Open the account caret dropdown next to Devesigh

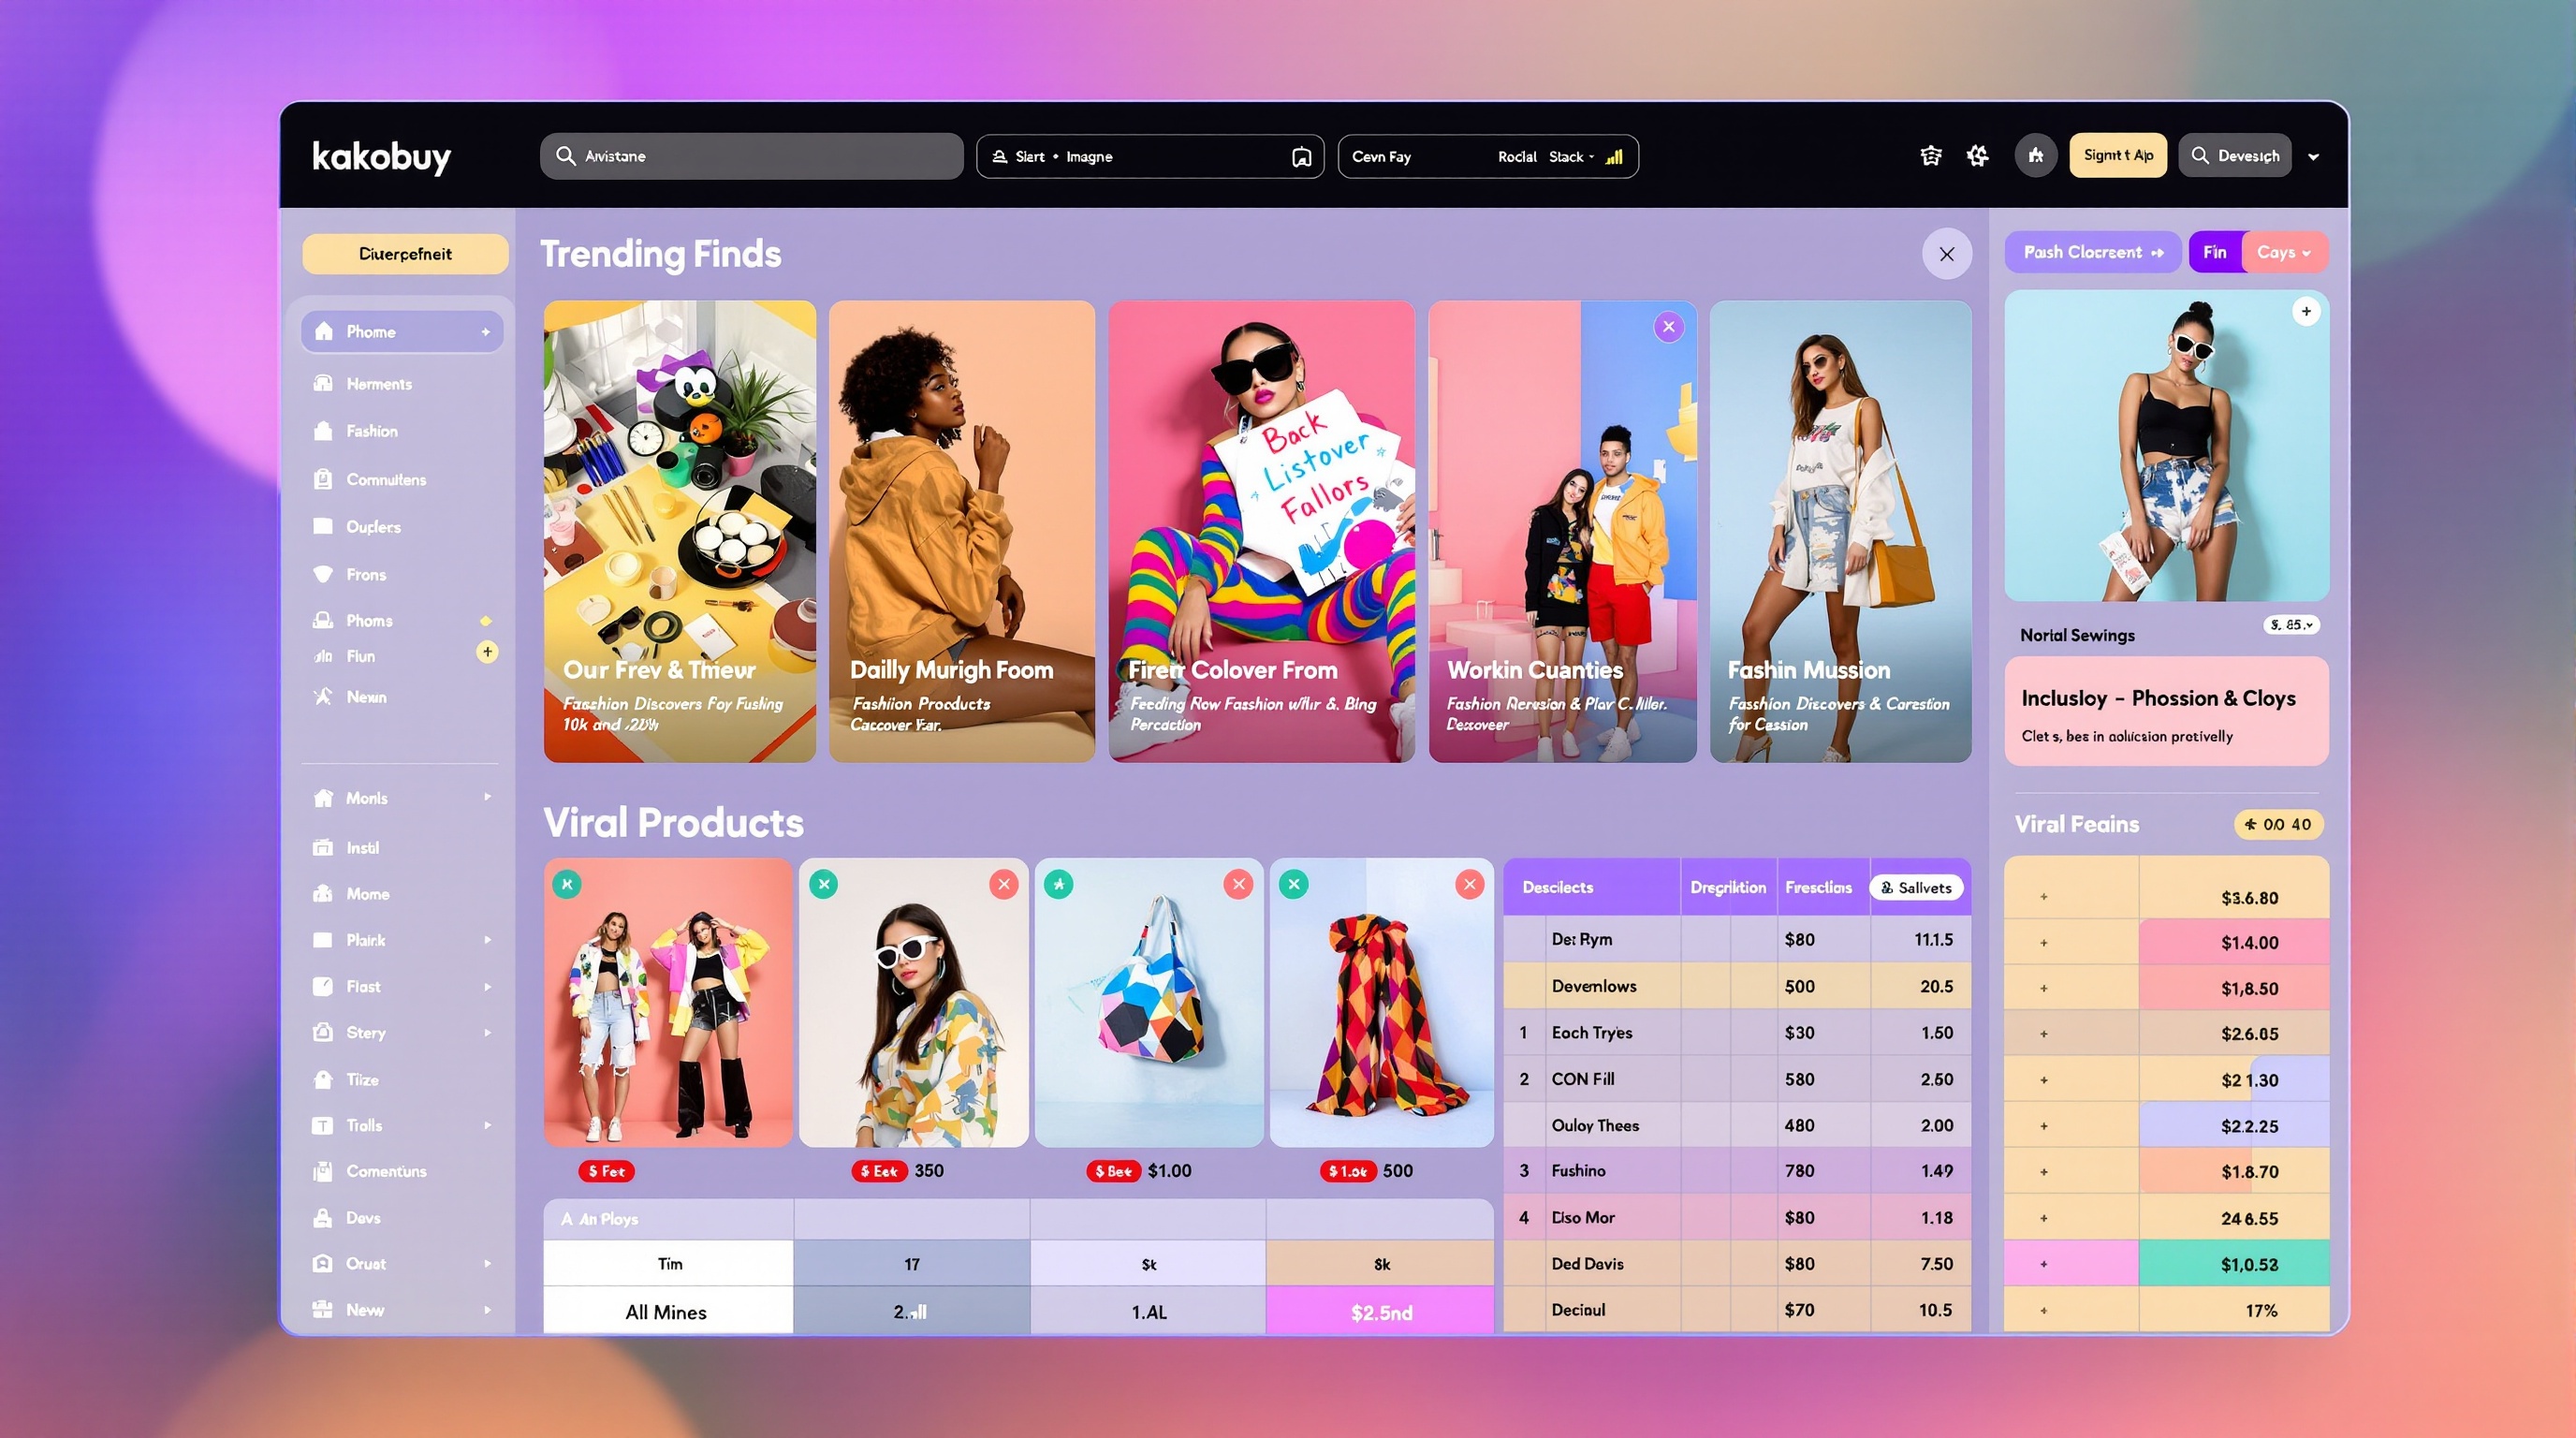2313,157
